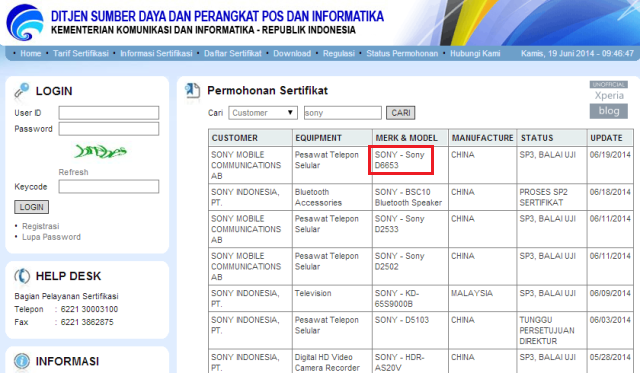
Task: Open Status Permohonan in the navigation bar
Action: tap(402, 53)
